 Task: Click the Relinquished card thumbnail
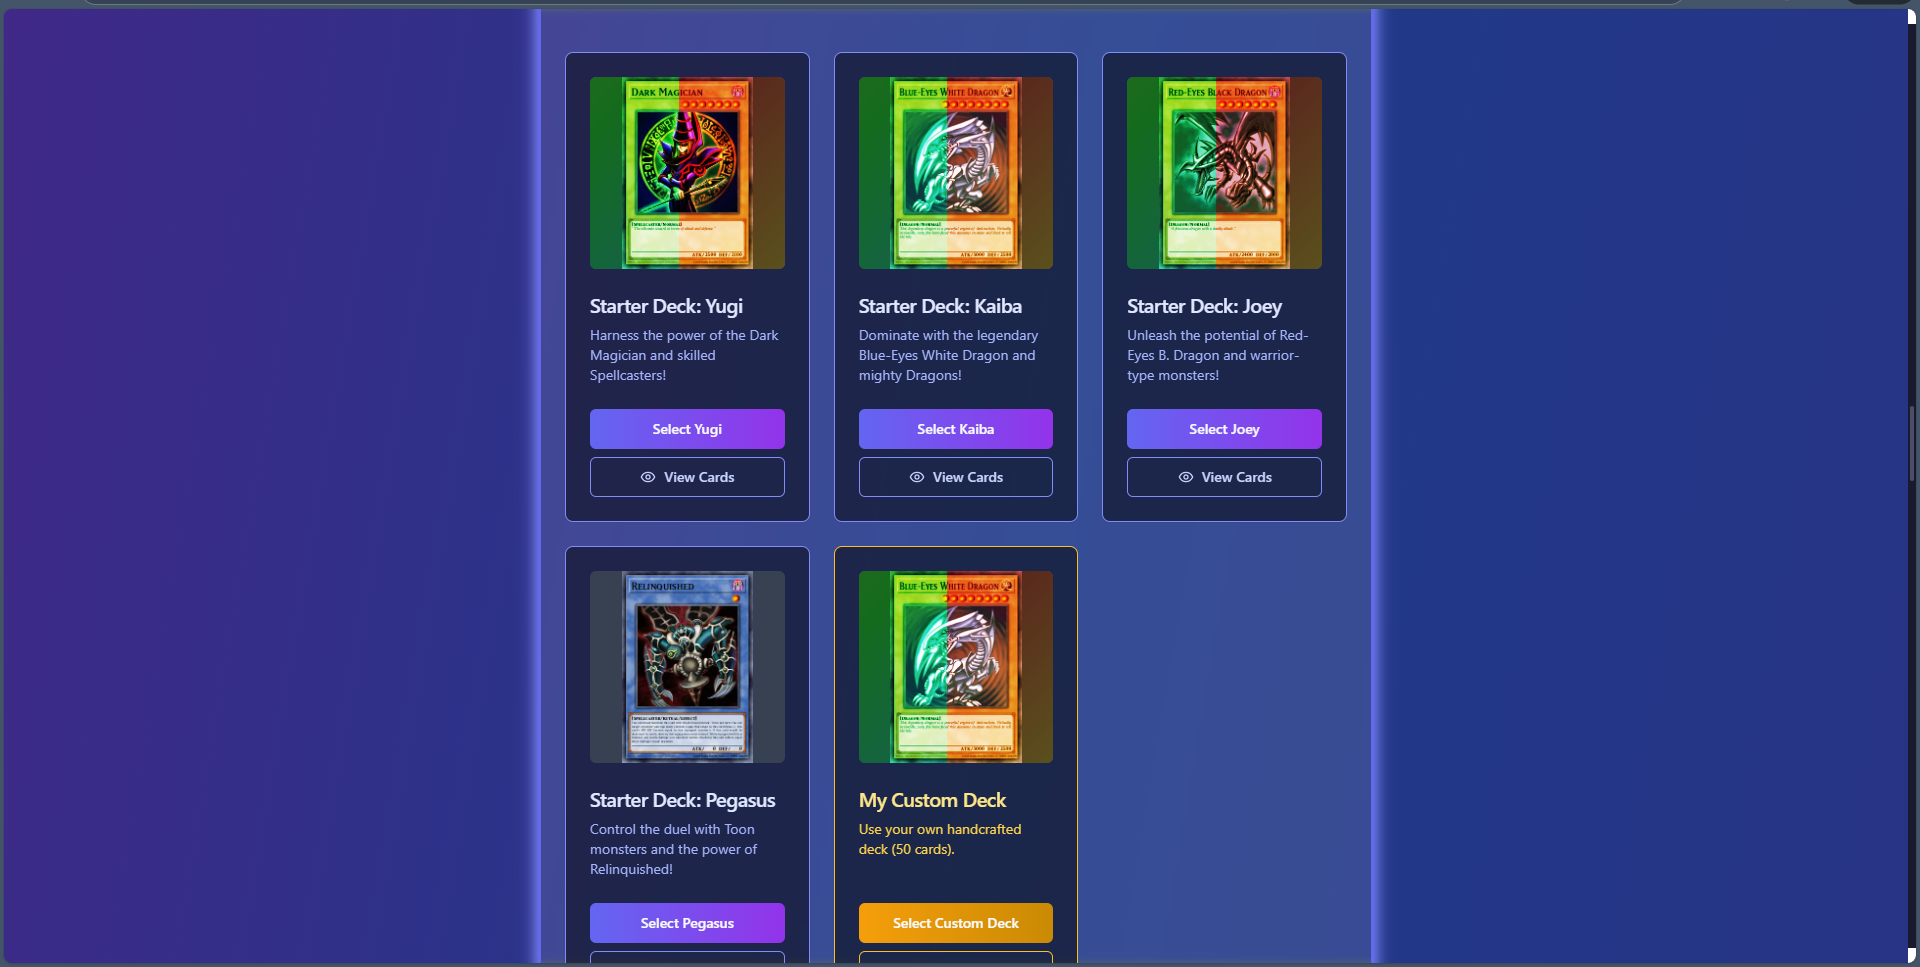687,667
